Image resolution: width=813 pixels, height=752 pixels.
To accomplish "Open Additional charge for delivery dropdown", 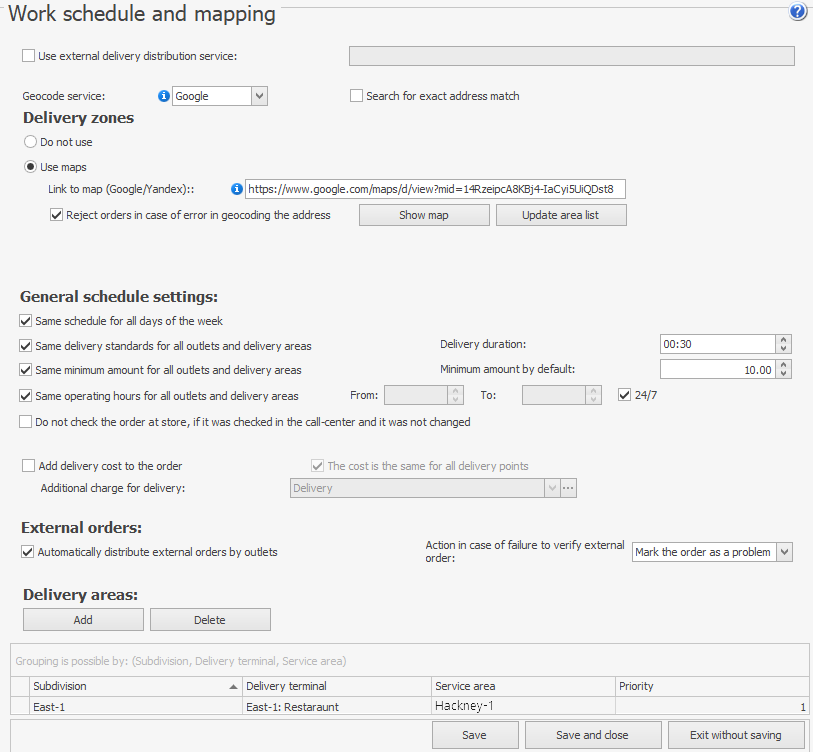I will [x=551, y=488].
